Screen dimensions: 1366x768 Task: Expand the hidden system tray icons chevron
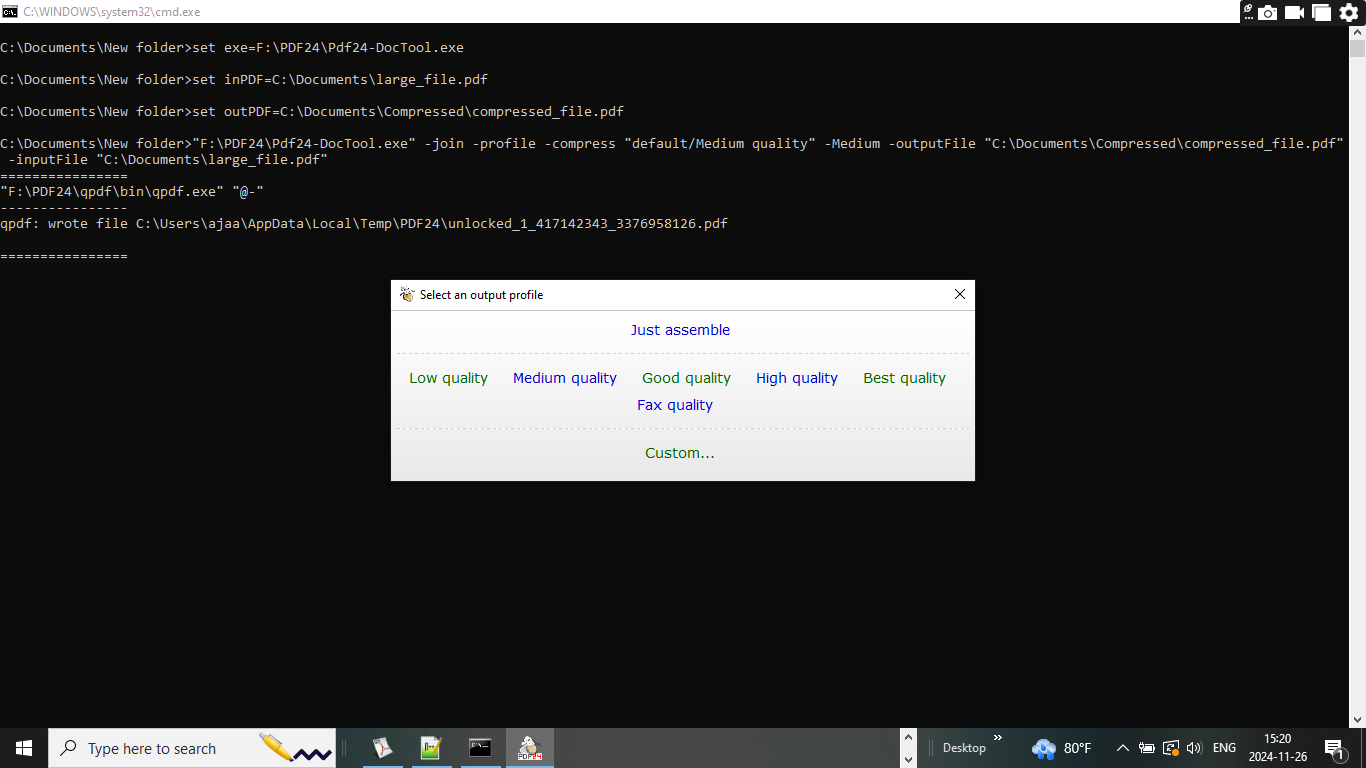point(1122,748)
